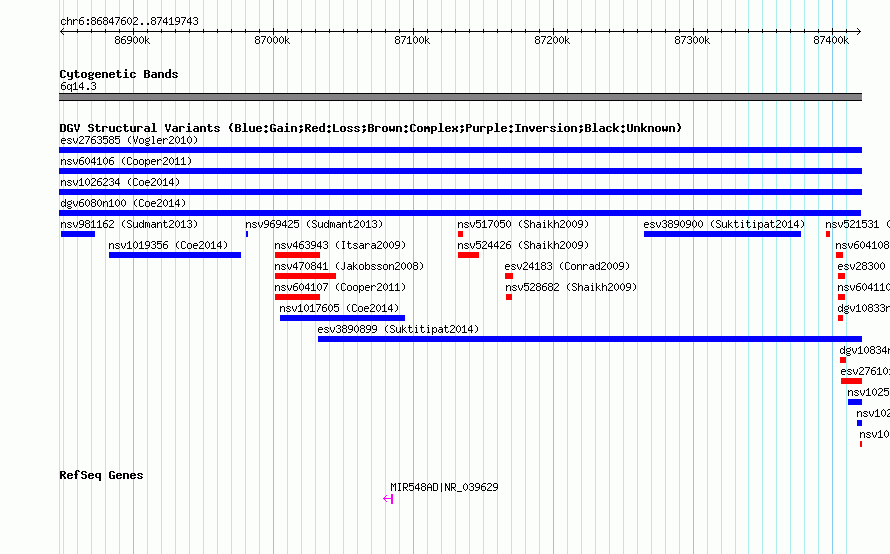Open the nsv604107 (Cooper2011) label
The height and width of the screenshot is (554, 890).
pos(340,287)
